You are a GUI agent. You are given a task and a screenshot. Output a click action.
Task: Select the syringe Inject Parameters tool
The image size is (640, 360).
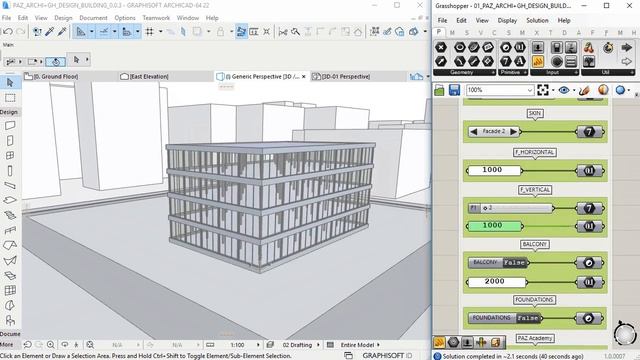pyautogui.click(x=62, y=31)
